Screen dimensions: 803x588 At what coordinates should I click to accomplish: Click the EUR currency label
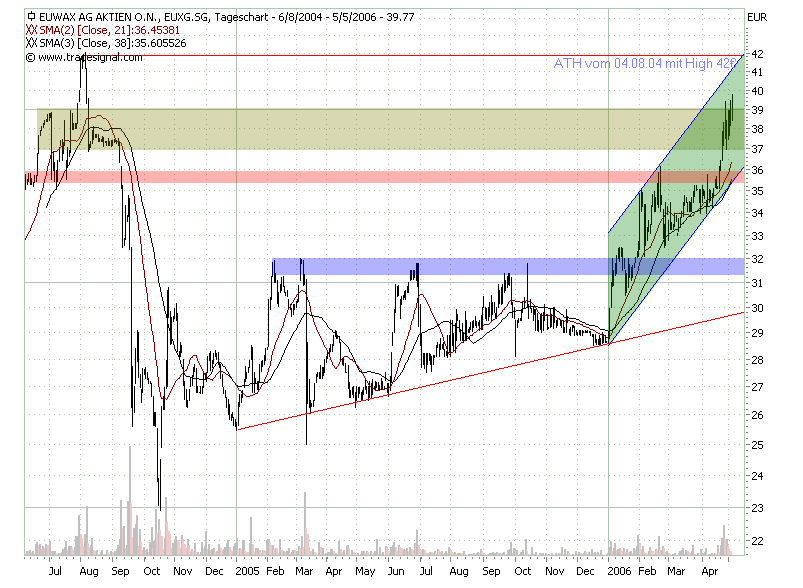(x=757, y=17)
